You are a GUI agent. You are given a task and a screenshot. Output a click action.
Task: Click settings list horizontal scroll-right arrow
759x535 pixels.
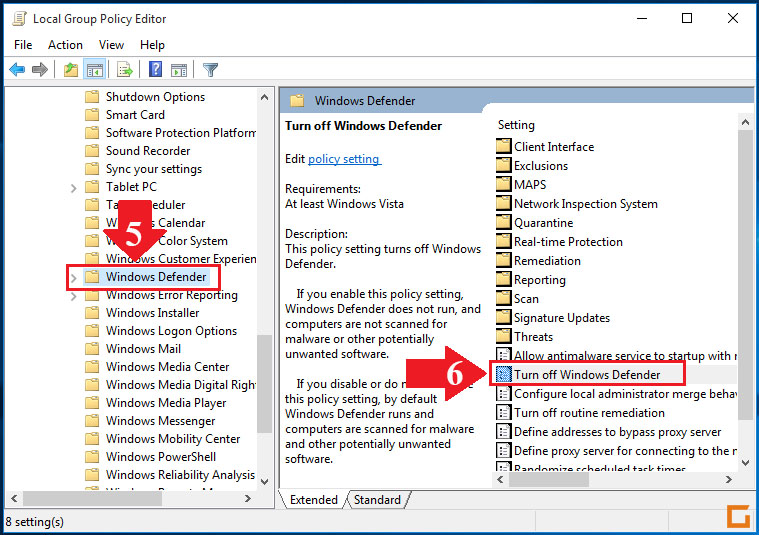(729, 479)
